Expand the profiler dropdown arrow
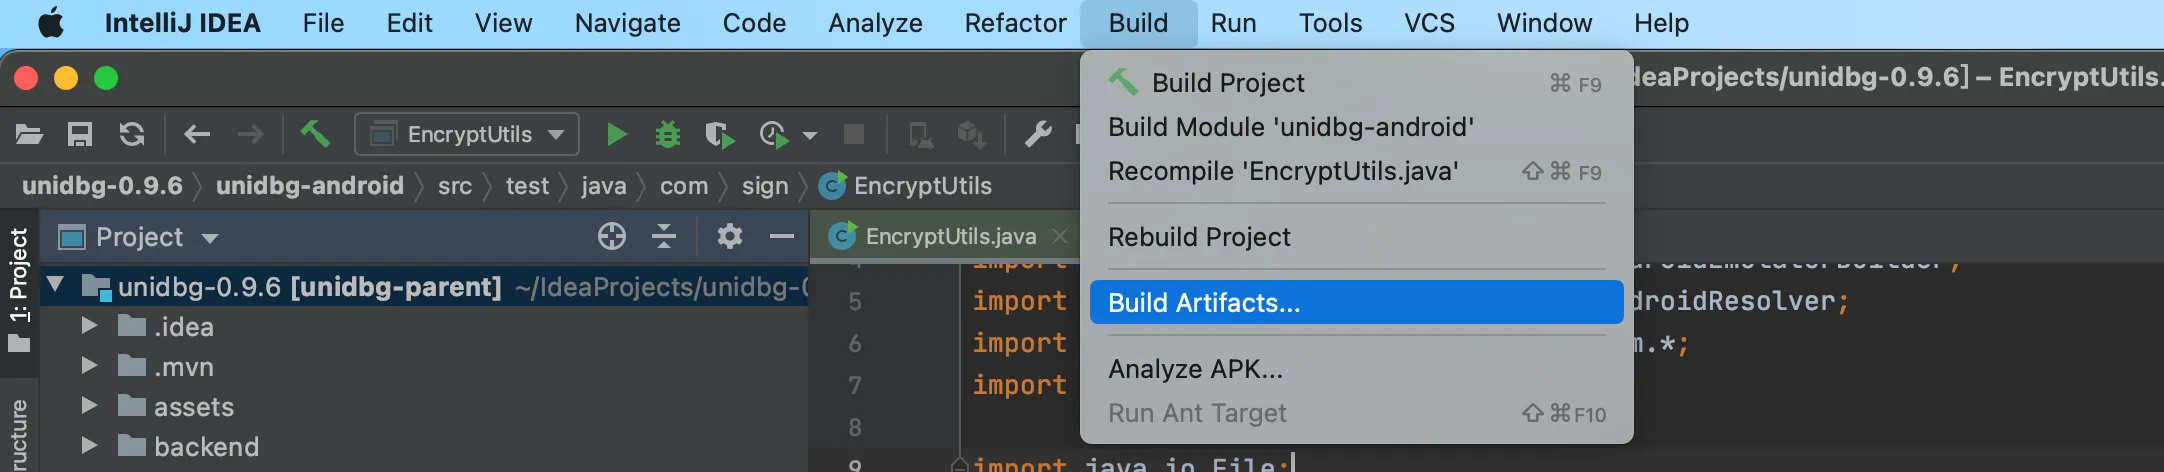 click(x=810, y=135)
